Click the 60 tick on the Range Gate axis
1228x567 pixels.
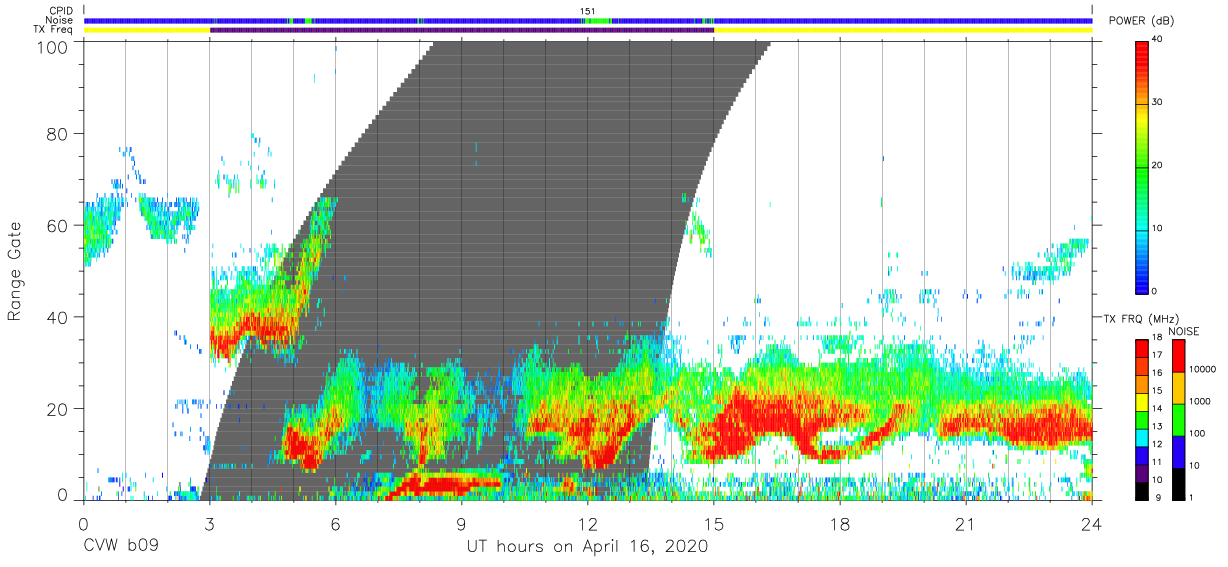tap(60, 225)
